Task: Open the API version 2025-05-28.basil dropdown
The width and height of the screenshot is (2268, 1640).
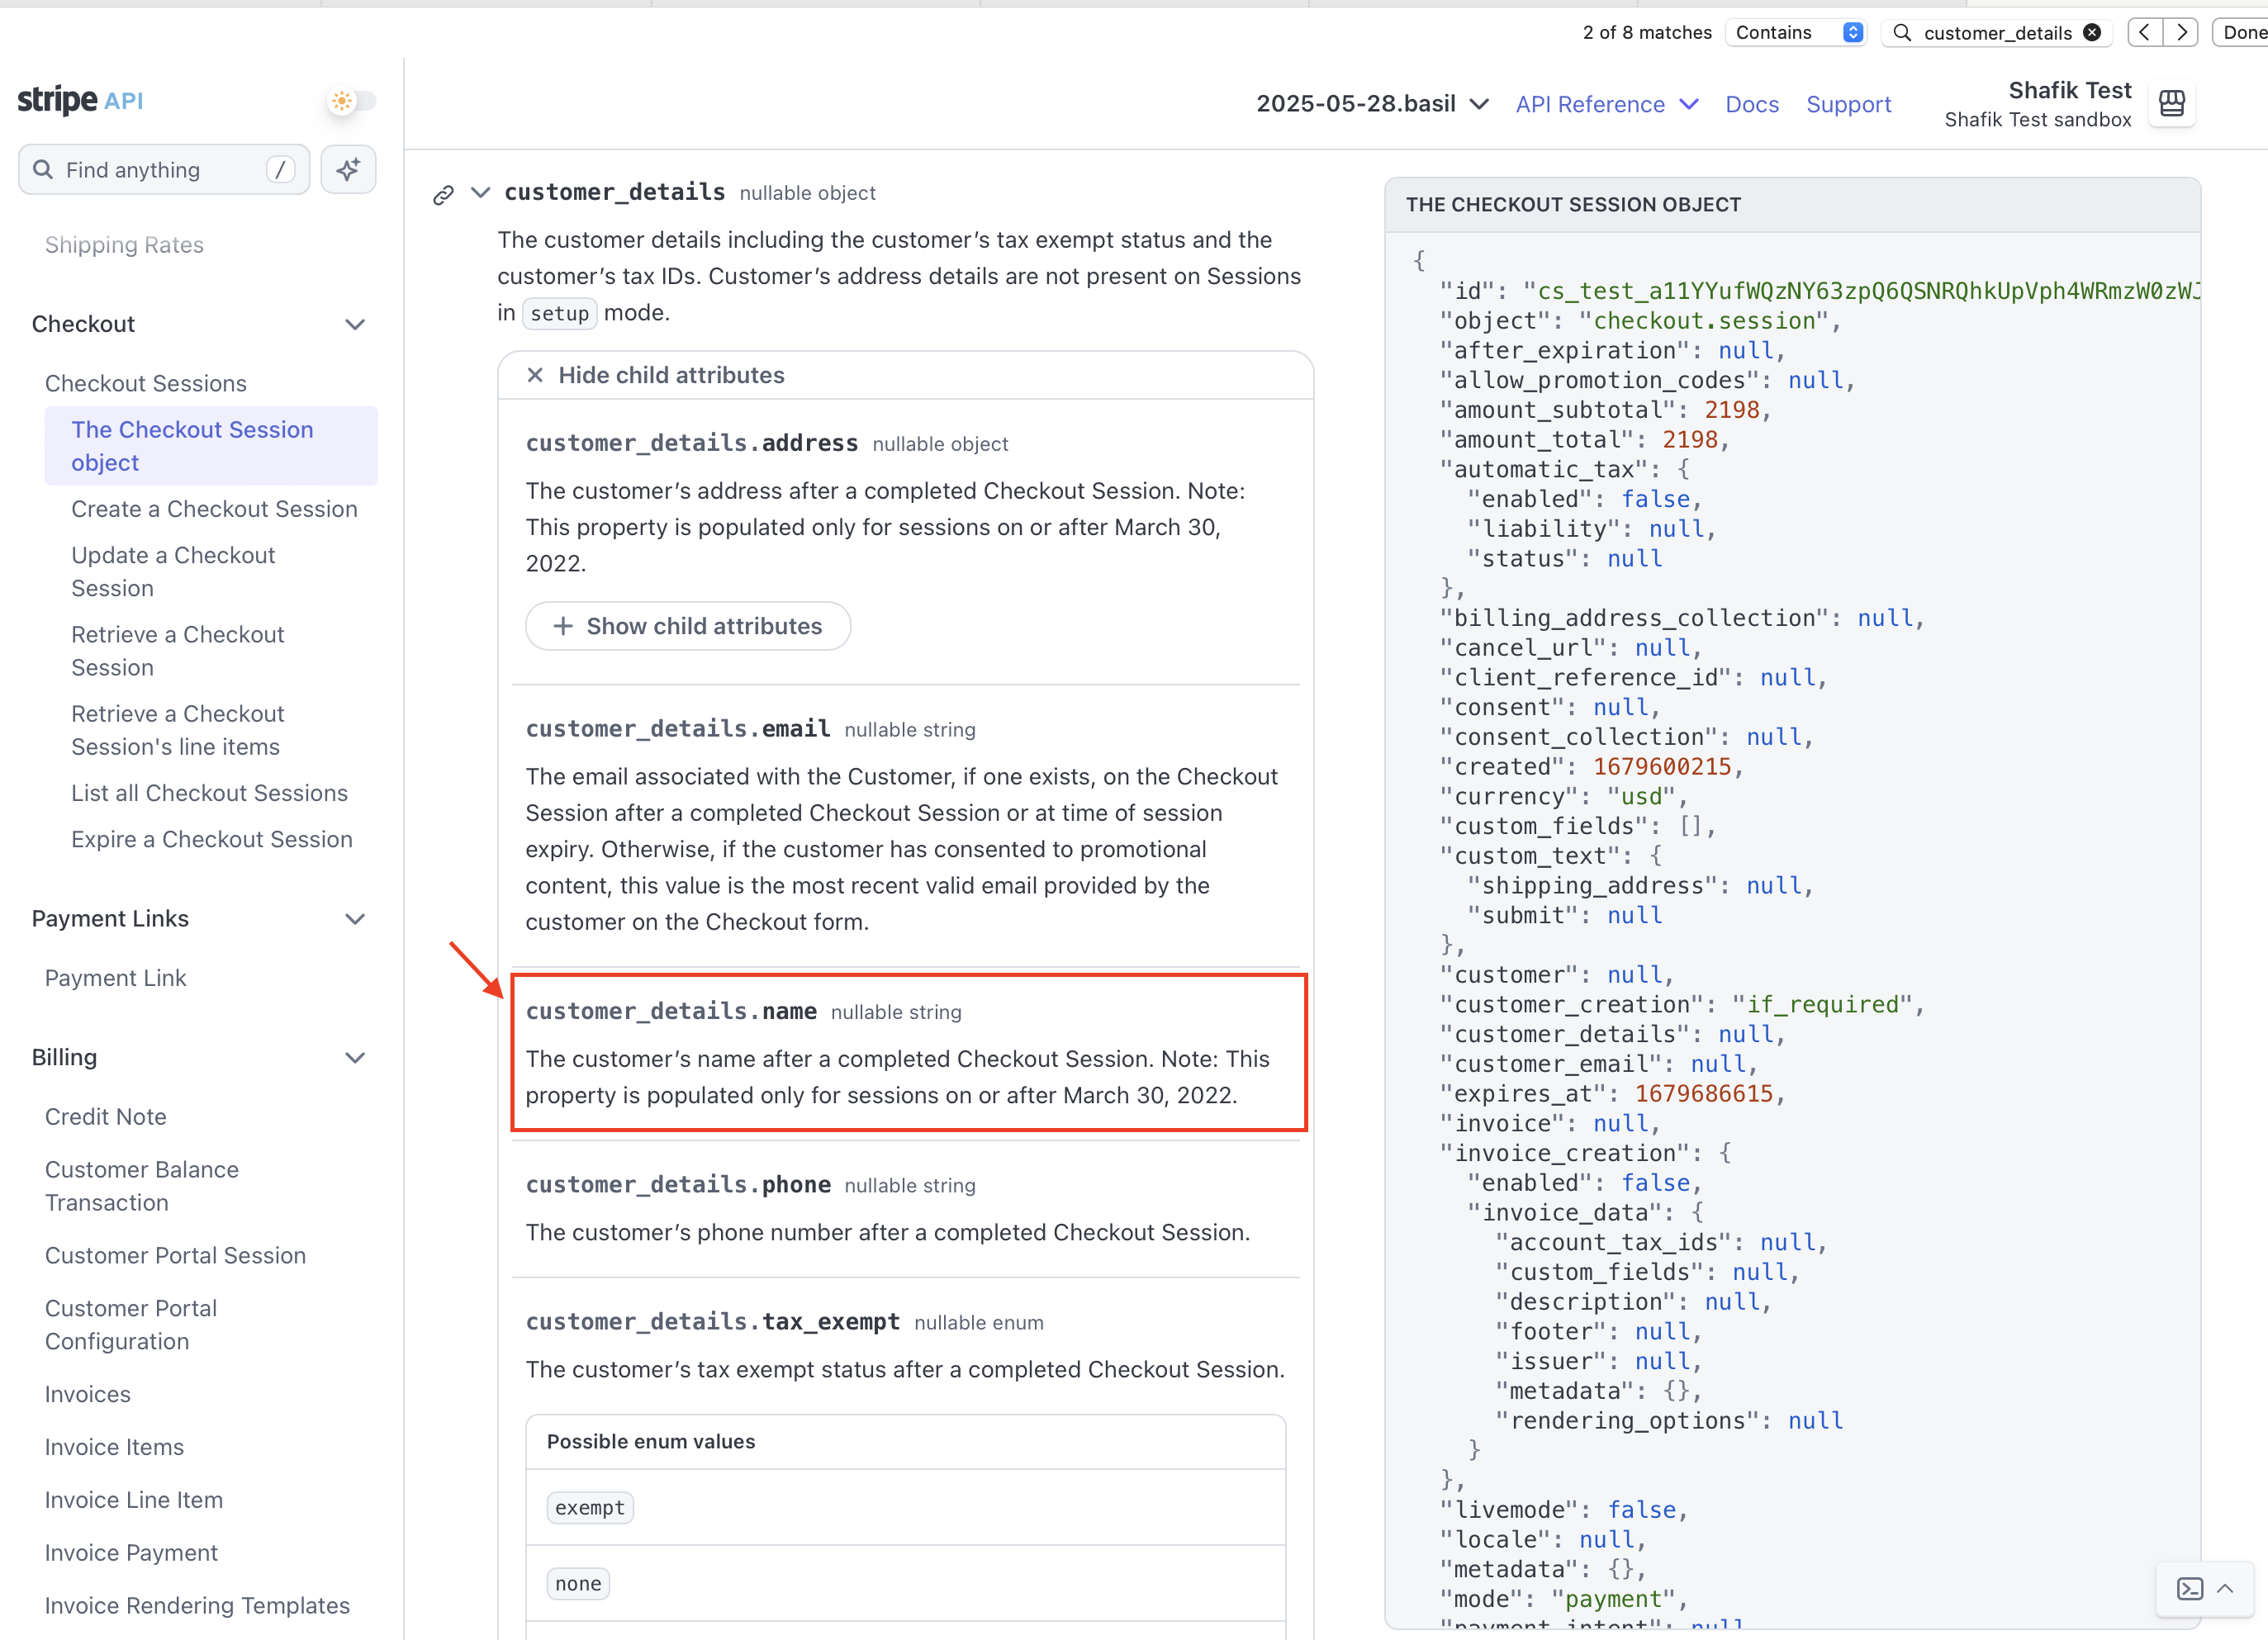Action: click(1372, 104)
